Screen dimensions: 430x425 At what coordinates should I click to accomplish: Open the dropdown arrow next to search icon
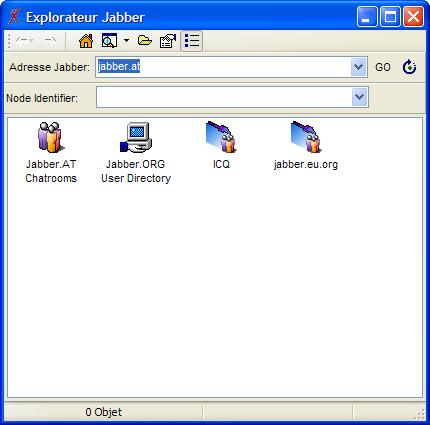point(126,41)
